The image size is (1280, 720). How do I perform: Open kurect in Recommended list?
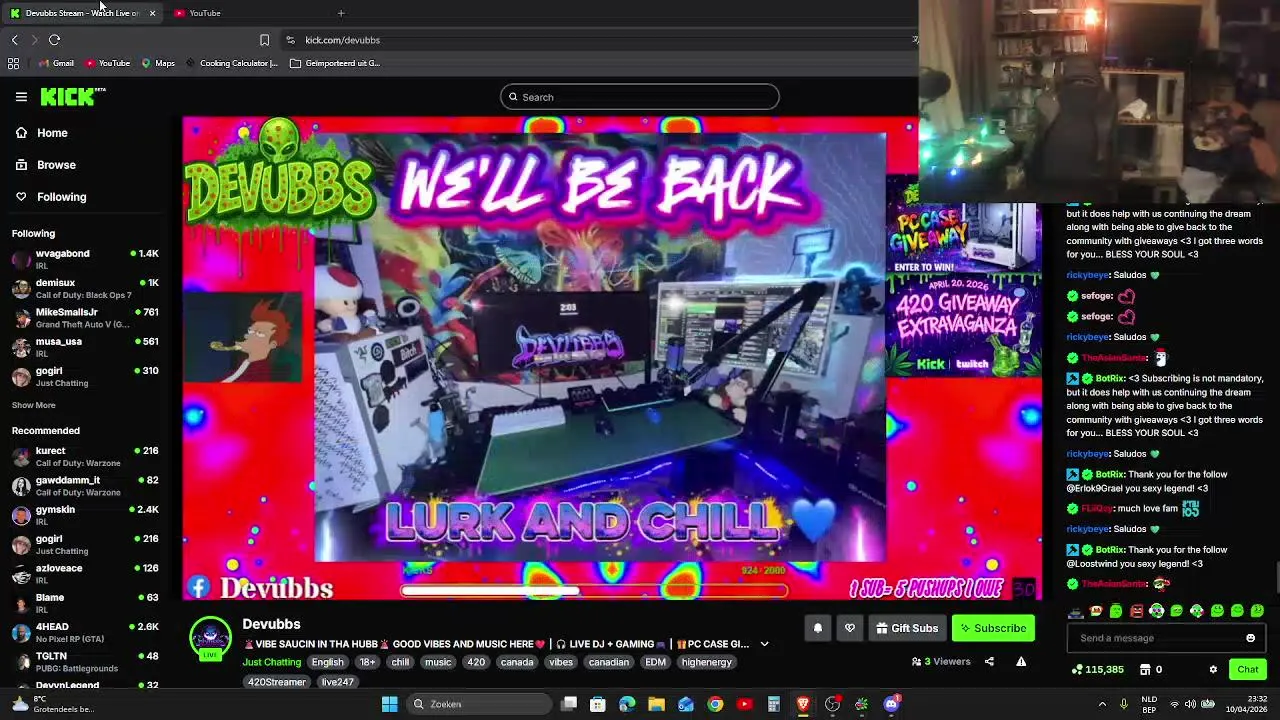pyautogui.click(x=85, y=456)
